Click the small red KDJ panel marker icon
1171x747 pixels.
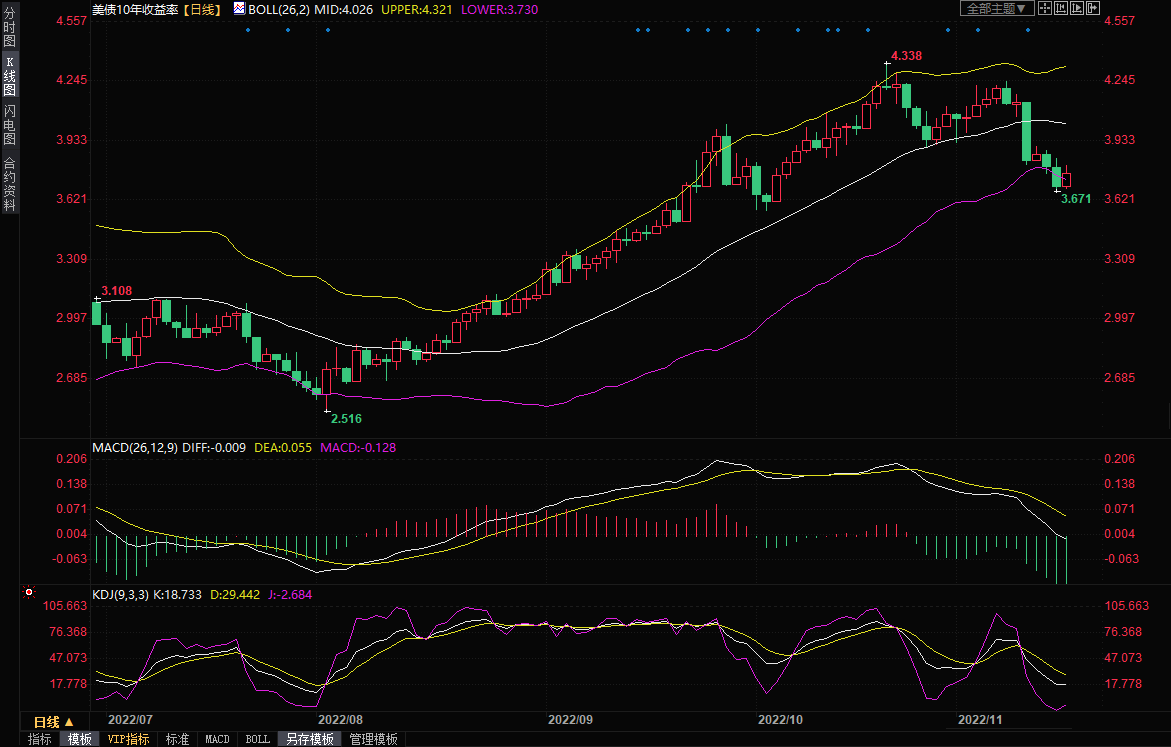coord(28,592)
